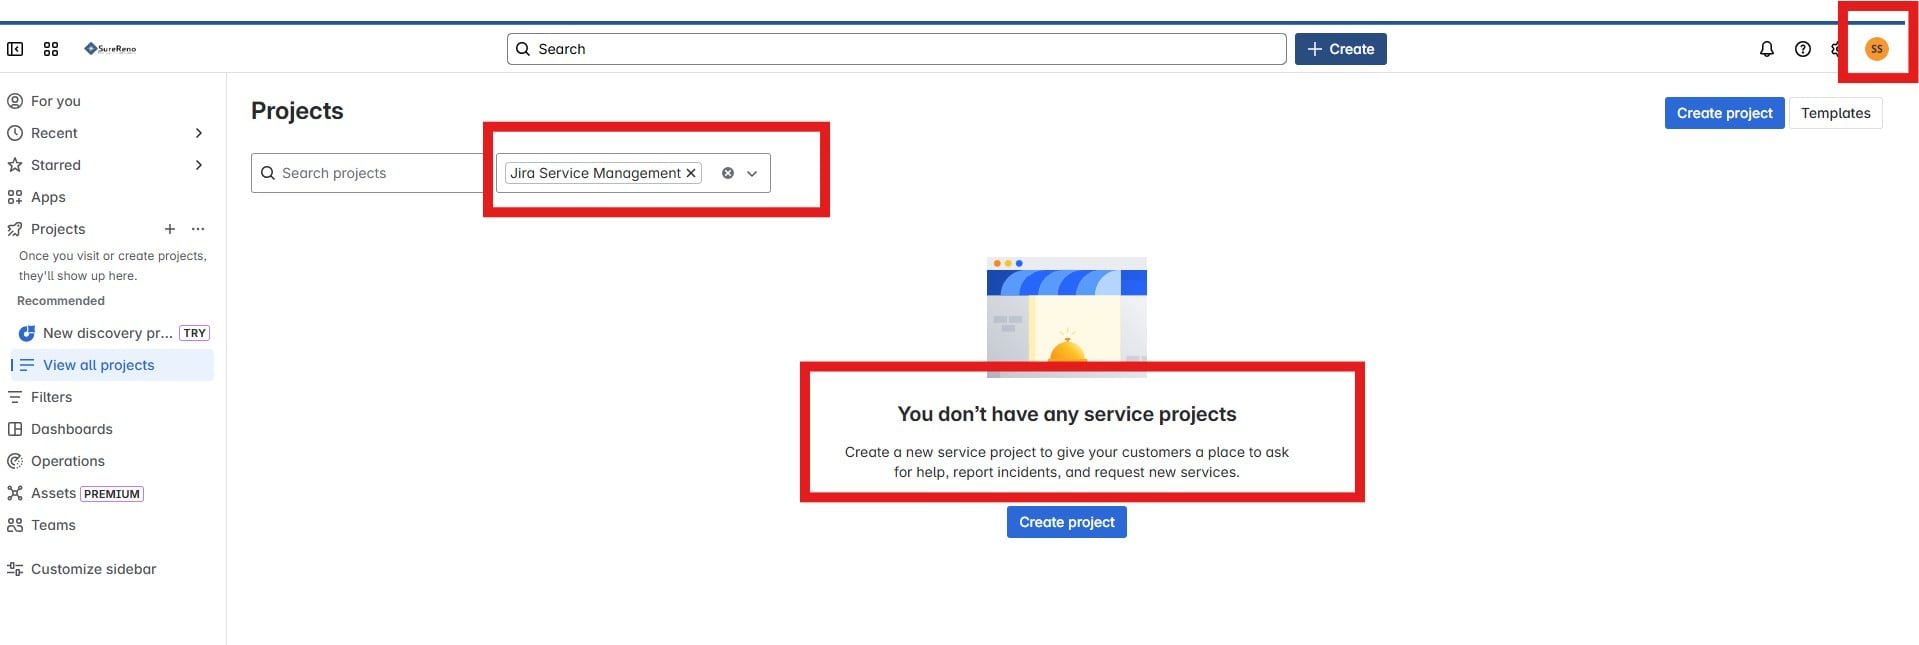Open the app switcher grid icon

[x=51, y=49]
